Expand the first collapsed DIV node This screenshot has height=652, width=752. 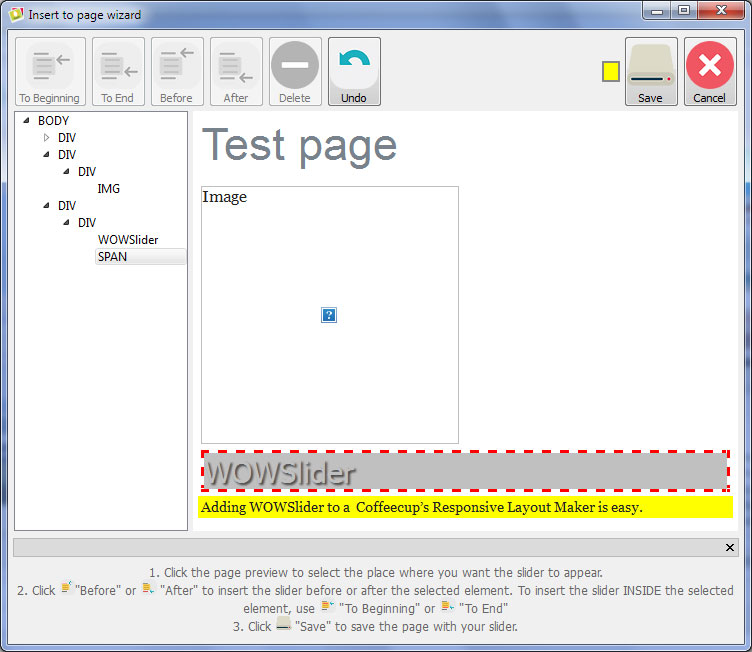point(47,138)
